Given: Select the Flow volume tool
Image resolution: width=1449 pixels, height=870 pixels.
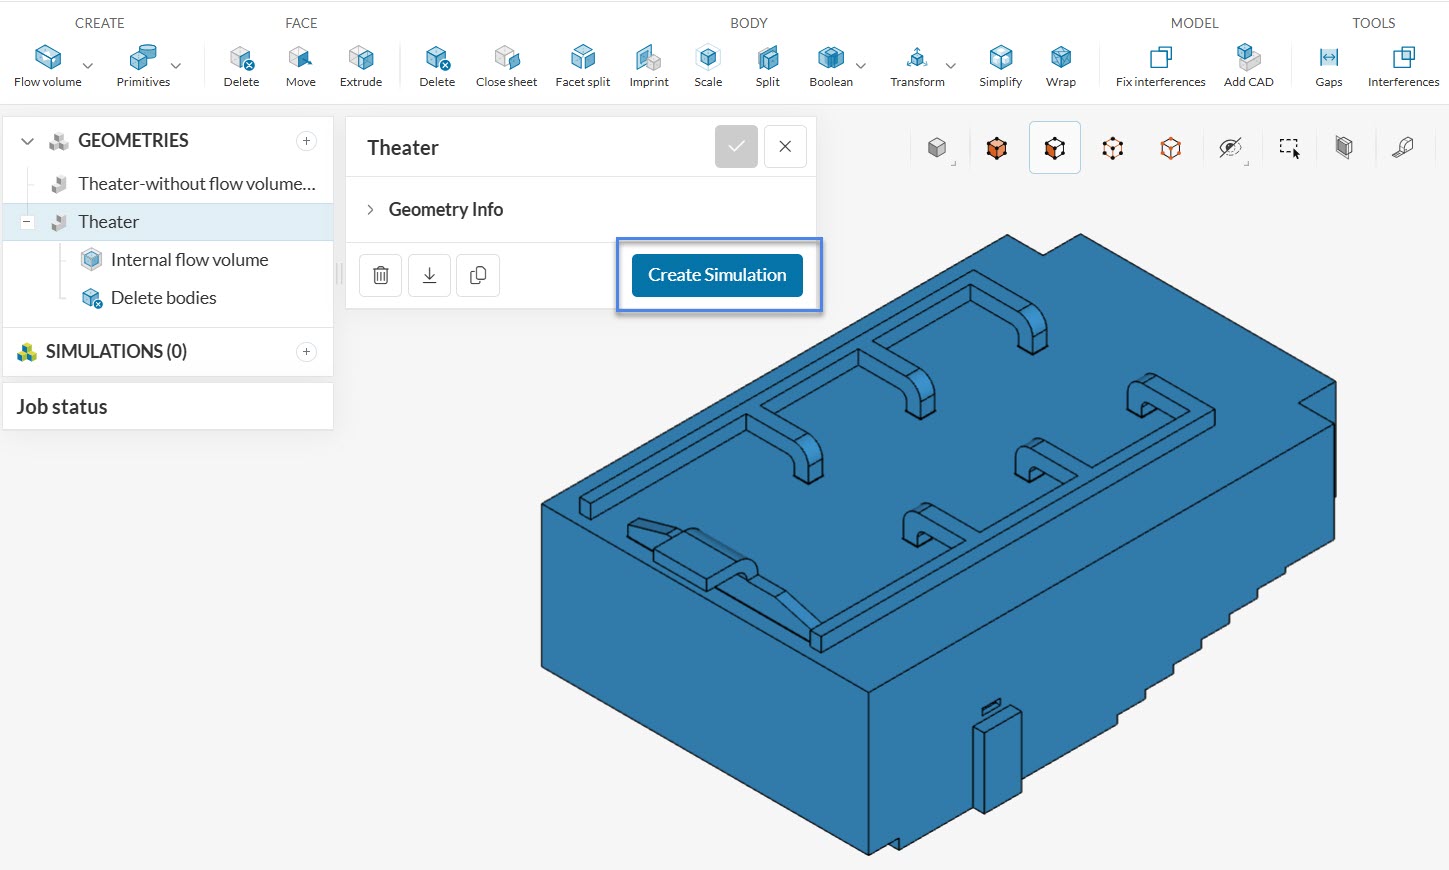Looking at the screenshot, I should tap(48, 66).
